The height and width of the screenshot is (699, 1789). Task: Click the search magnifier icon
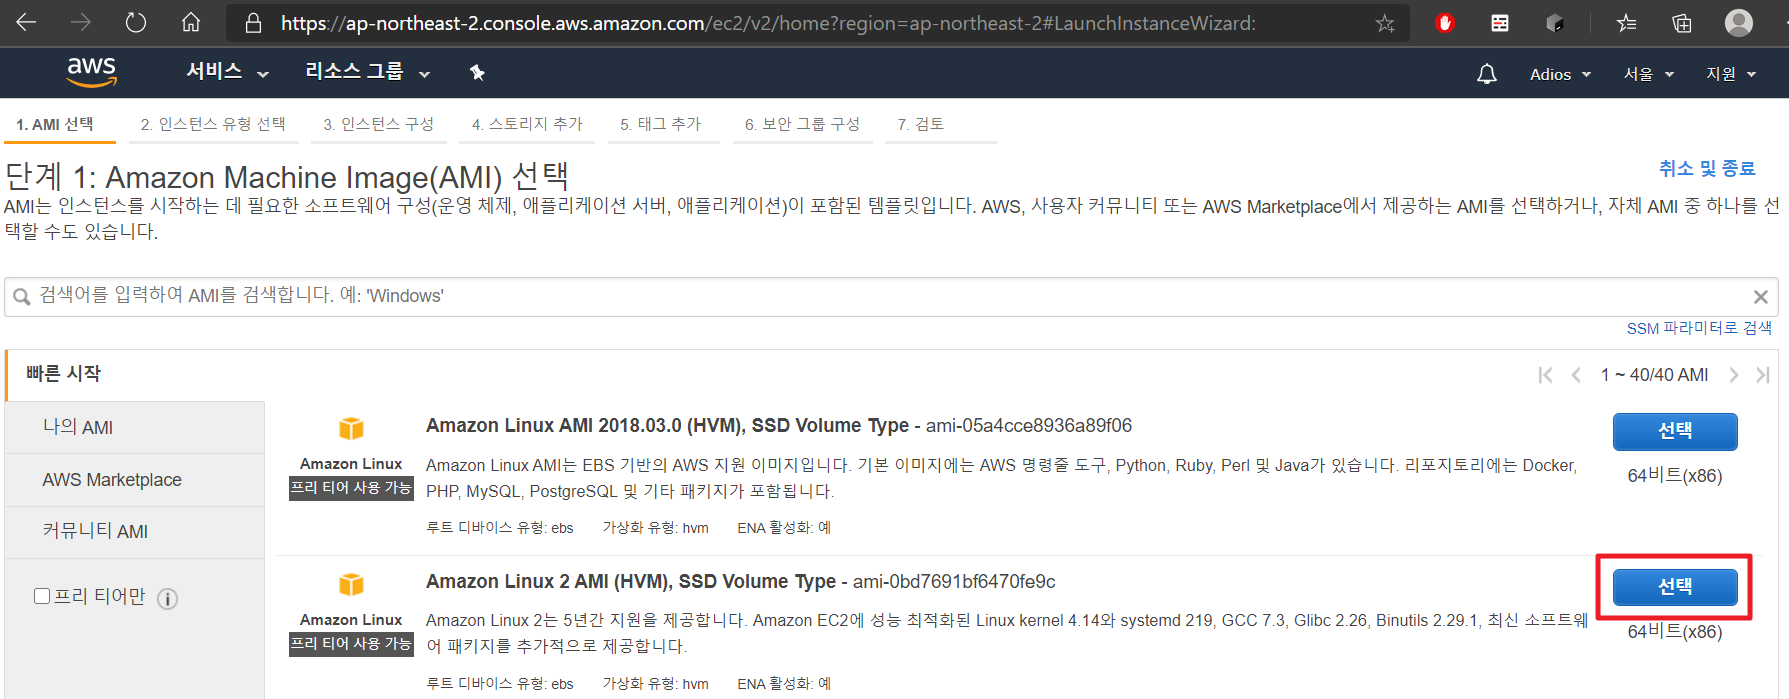pos(22,297)
